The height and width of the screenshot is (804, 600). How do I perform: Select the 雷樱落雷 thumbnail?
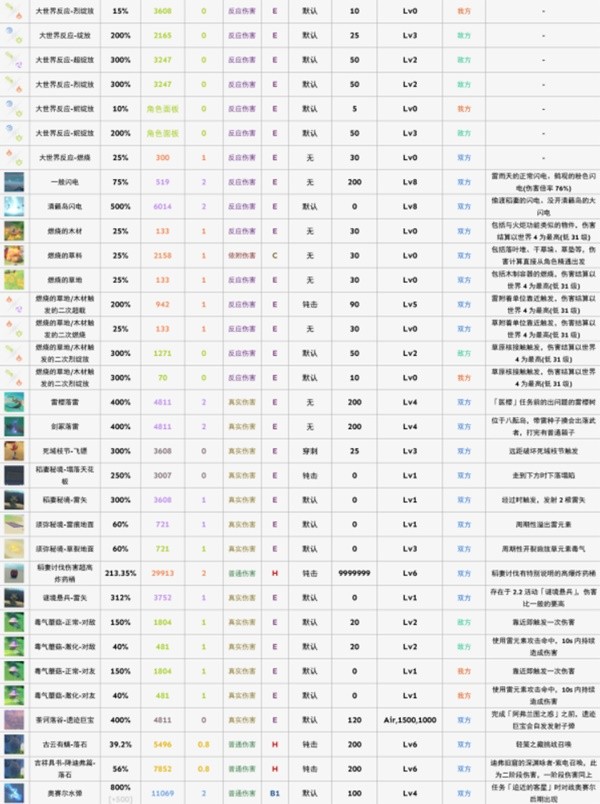coord(14,402)
